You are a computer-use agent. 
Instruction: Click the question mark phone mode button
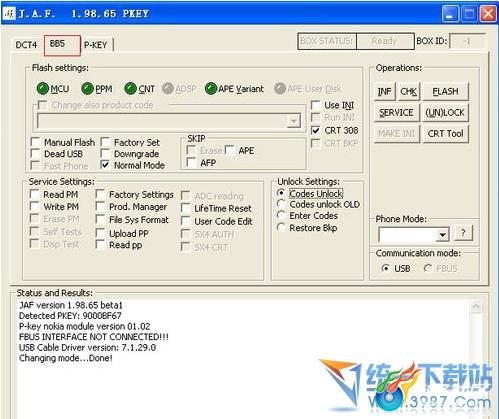[x=463, y=233]
